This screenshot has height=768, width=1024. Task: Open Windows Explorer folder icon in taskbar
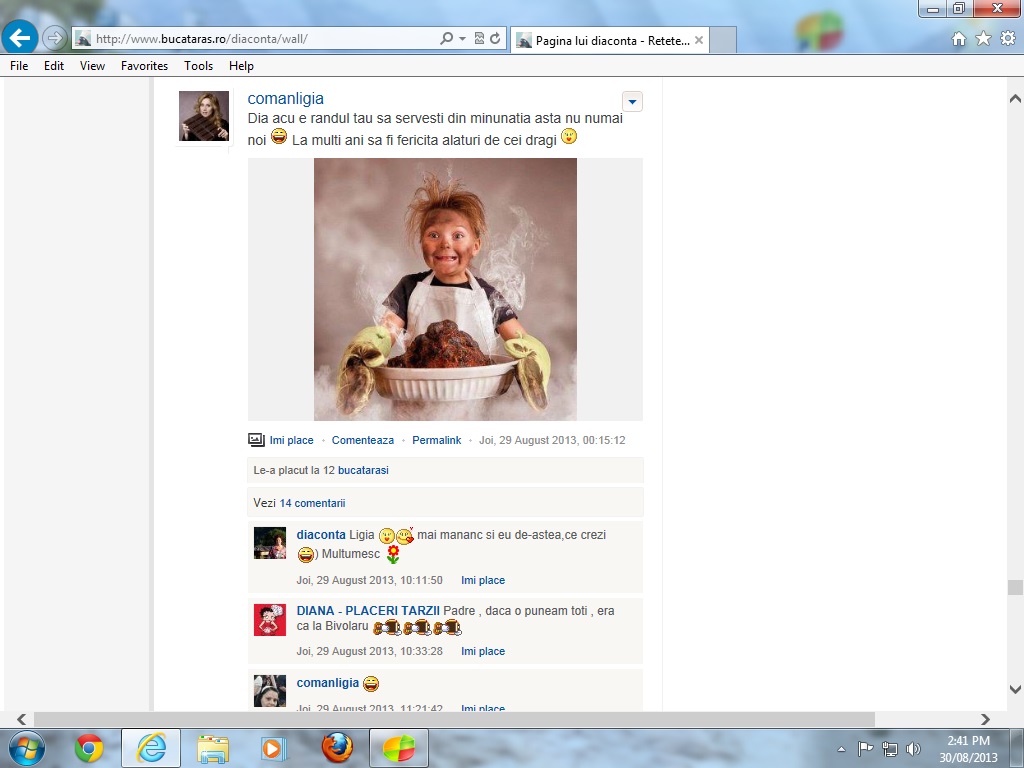213,747
